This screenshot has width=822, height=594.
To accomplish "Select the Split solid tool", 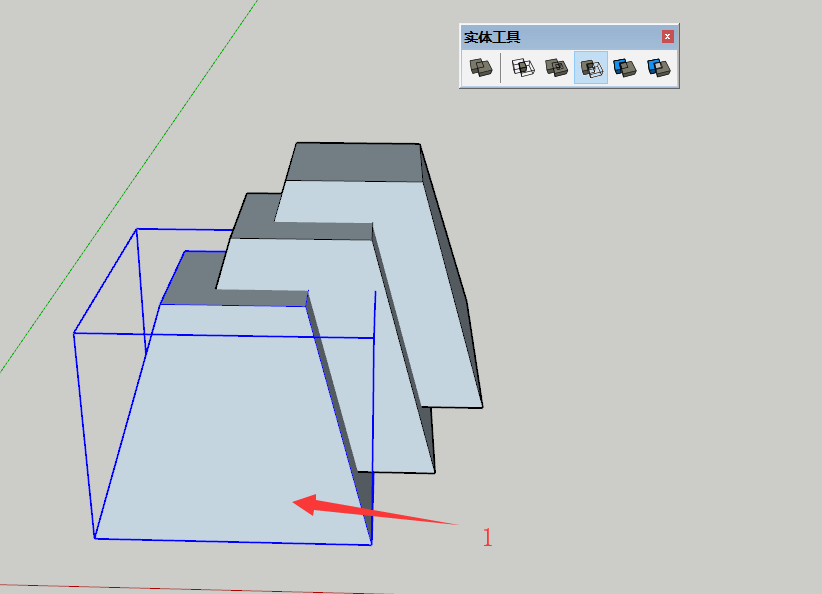I will click(657, 68).
